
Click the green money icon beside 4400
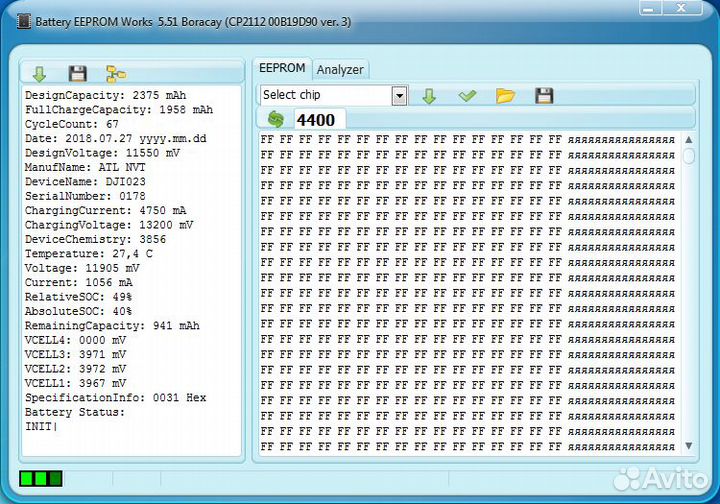(276, 120)
